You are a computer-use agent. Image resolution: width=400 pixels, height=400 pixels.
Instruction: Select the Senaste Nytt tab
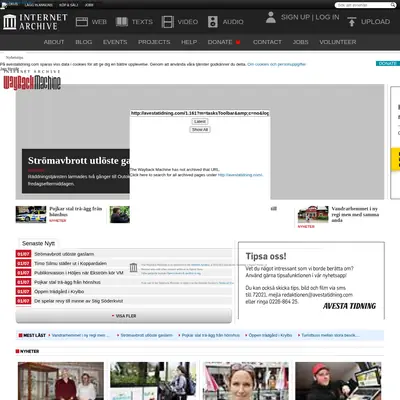pyautogui.click(x=38, y=243)
